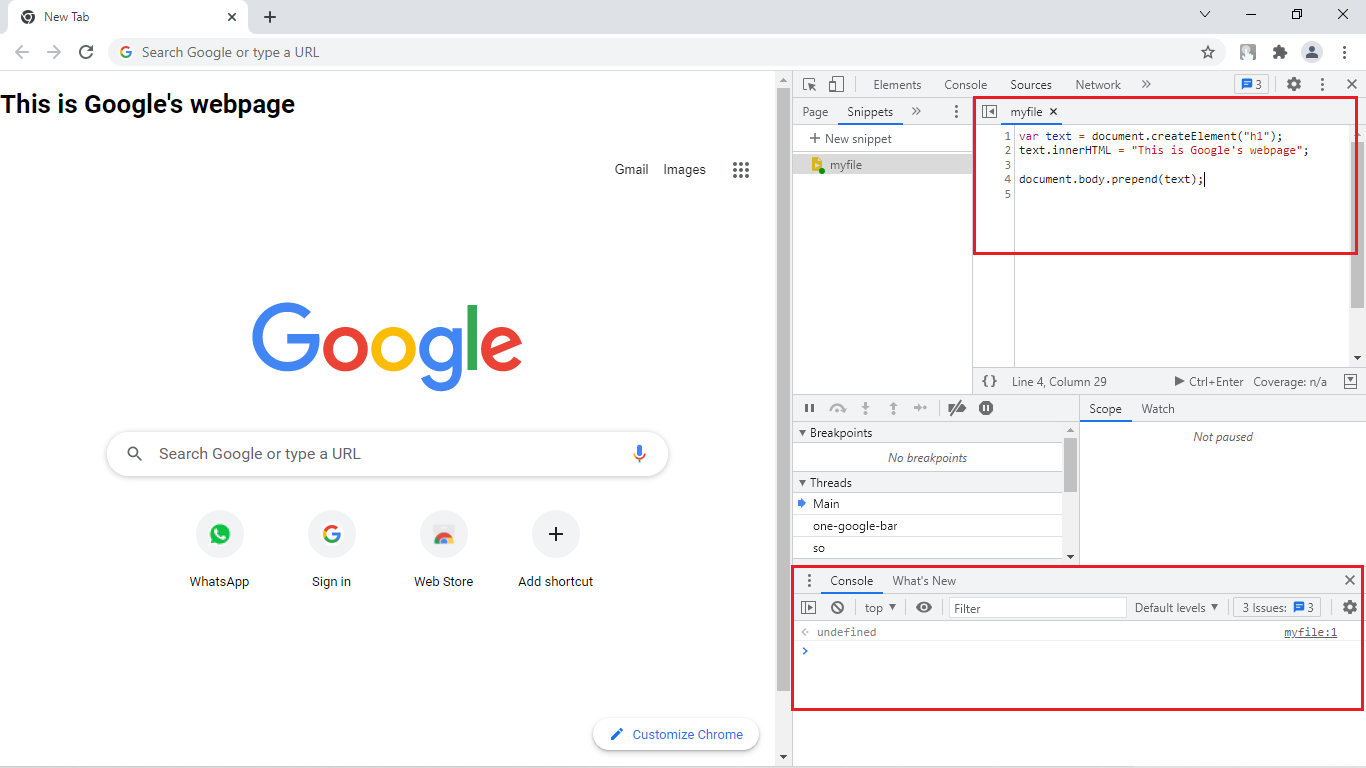Click the Gmail link
Image resolution: width=1366 pixels, height=768 pixels.
tap(631, 170)
